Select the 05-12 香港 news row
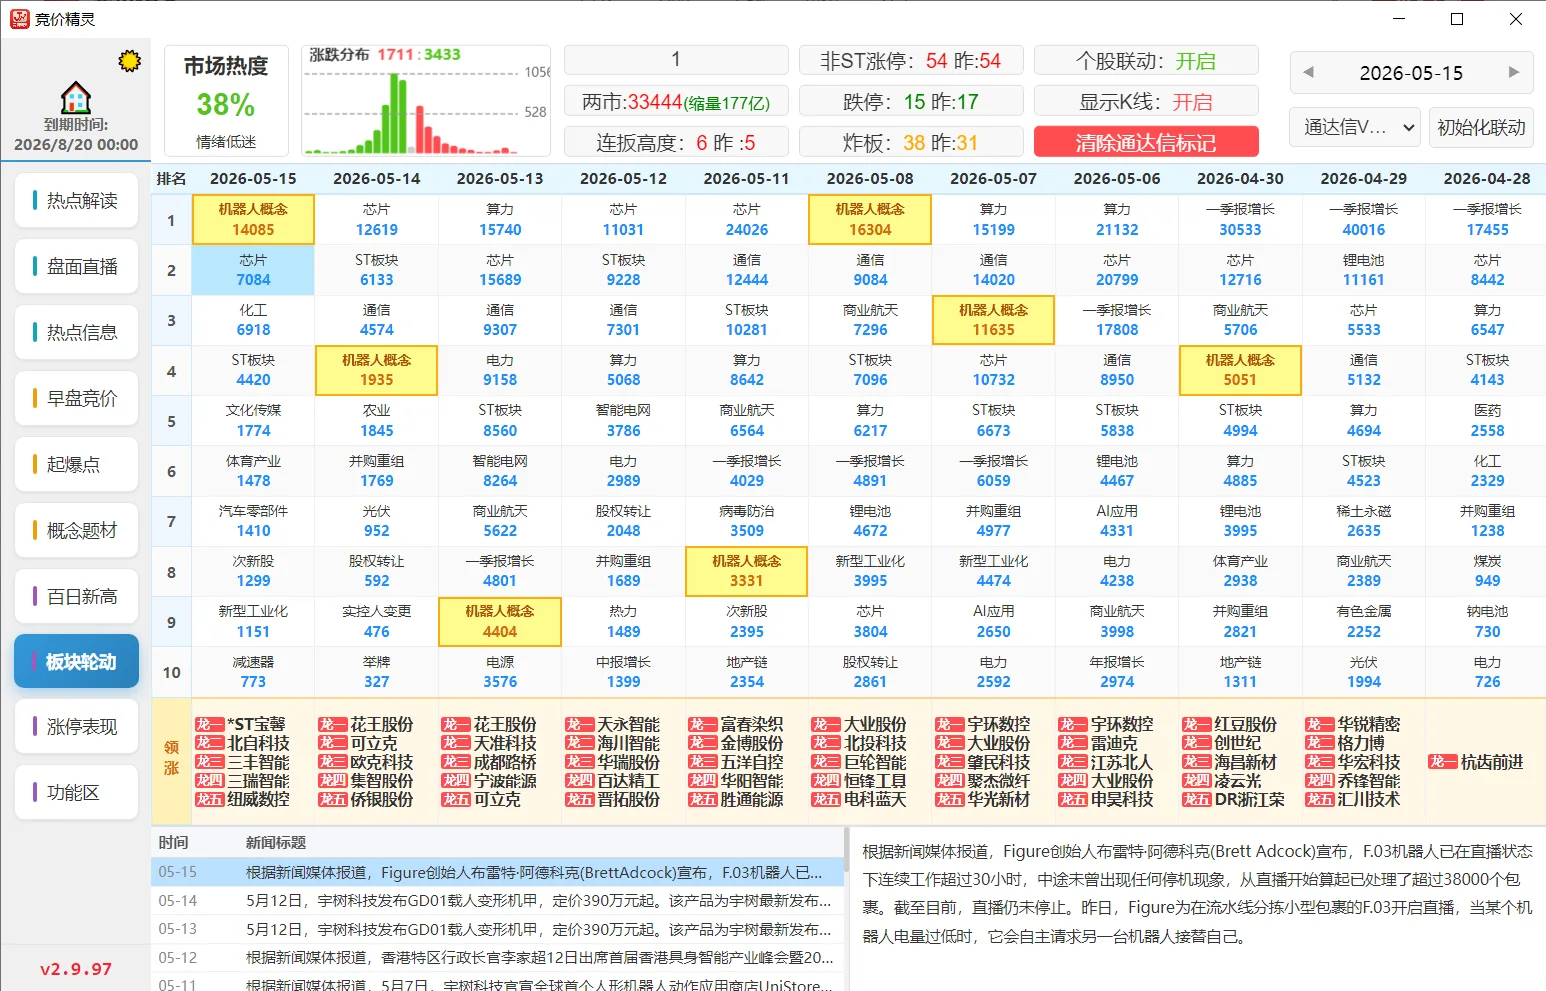1546x991 pixels. 498,958
